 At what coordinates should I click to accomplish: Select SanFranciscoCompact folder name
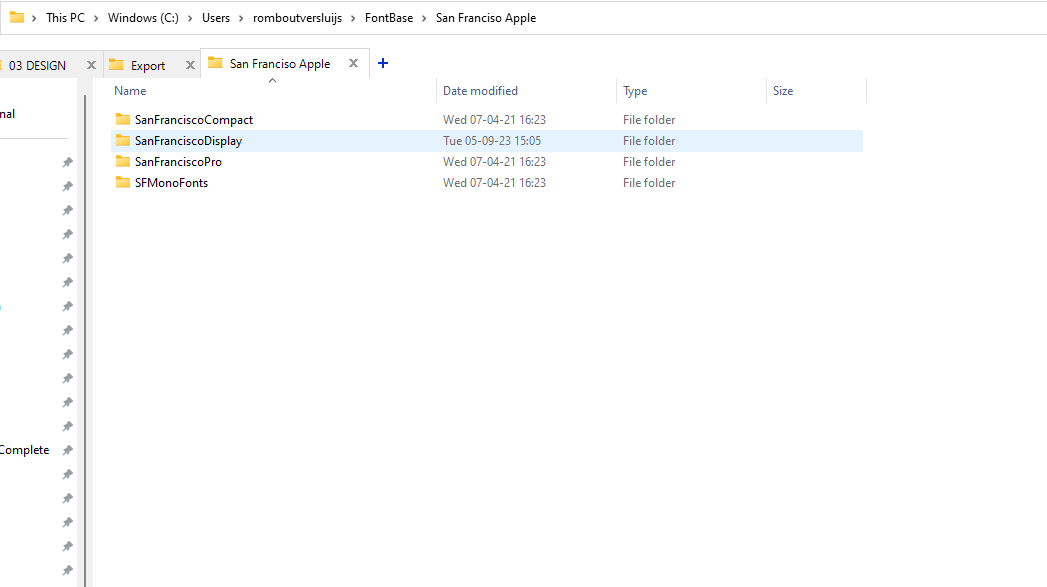coord(194,120)
